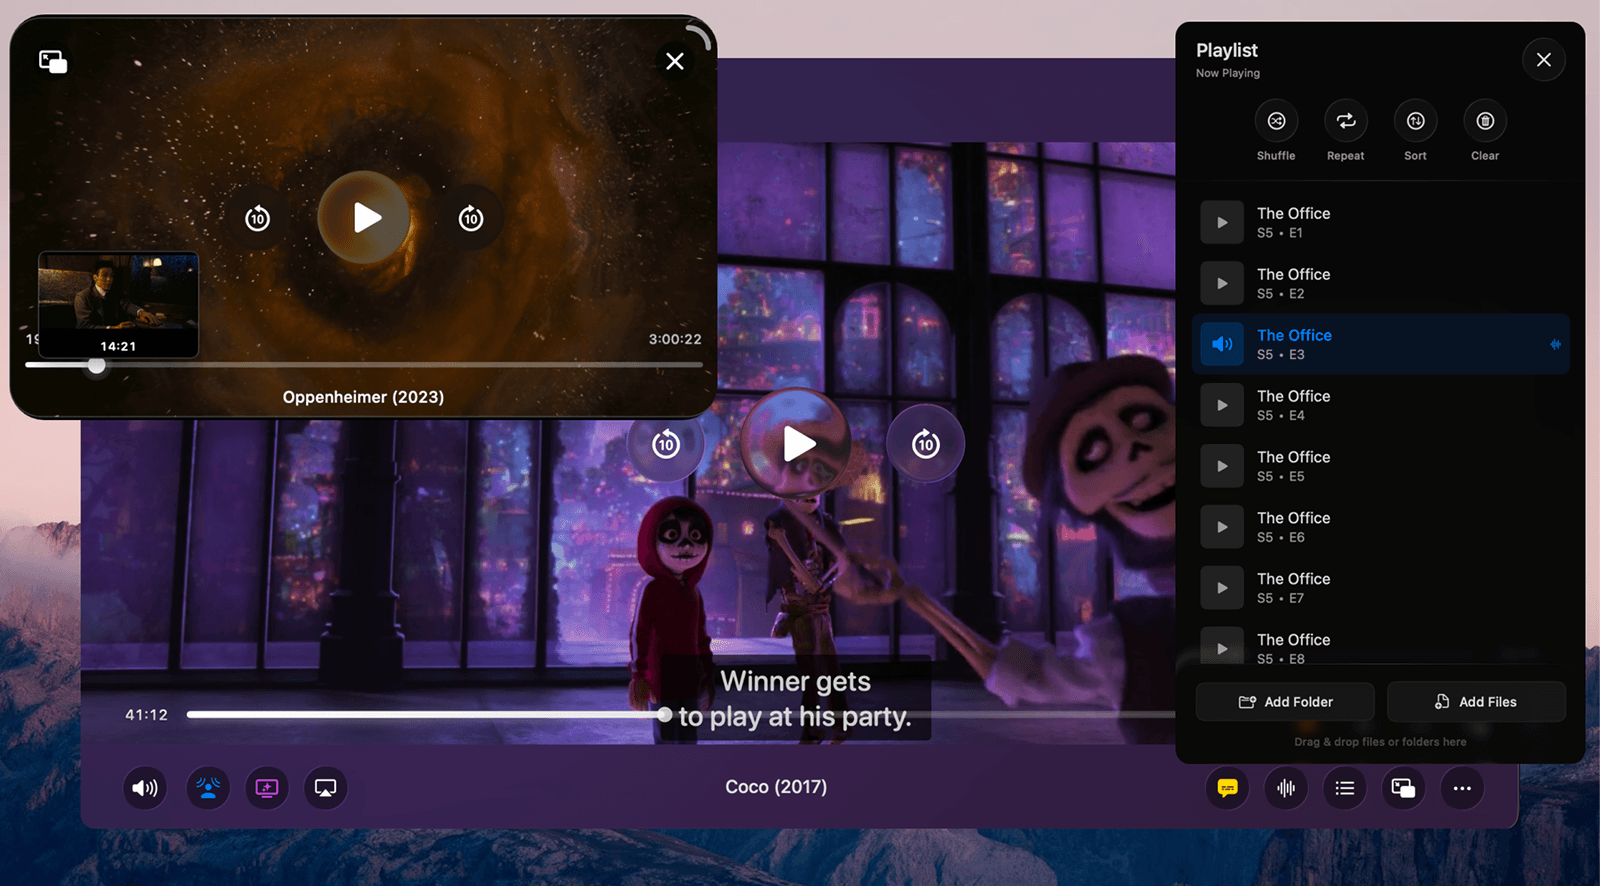The height and width of the screenshot is (886, 1600).
Task: Play The Office S5 E1
Action: (x=1222, y=223)
